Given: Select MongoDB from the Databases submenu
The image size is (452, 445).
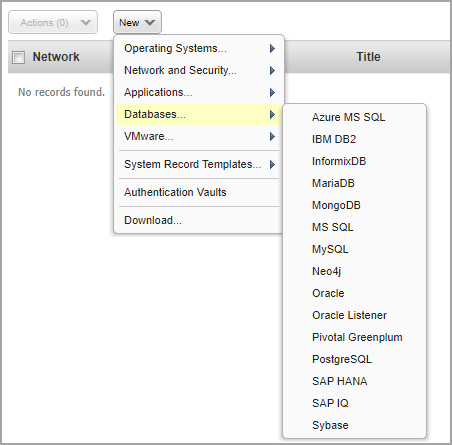Looking at the screenshot, I should (354, 205).
